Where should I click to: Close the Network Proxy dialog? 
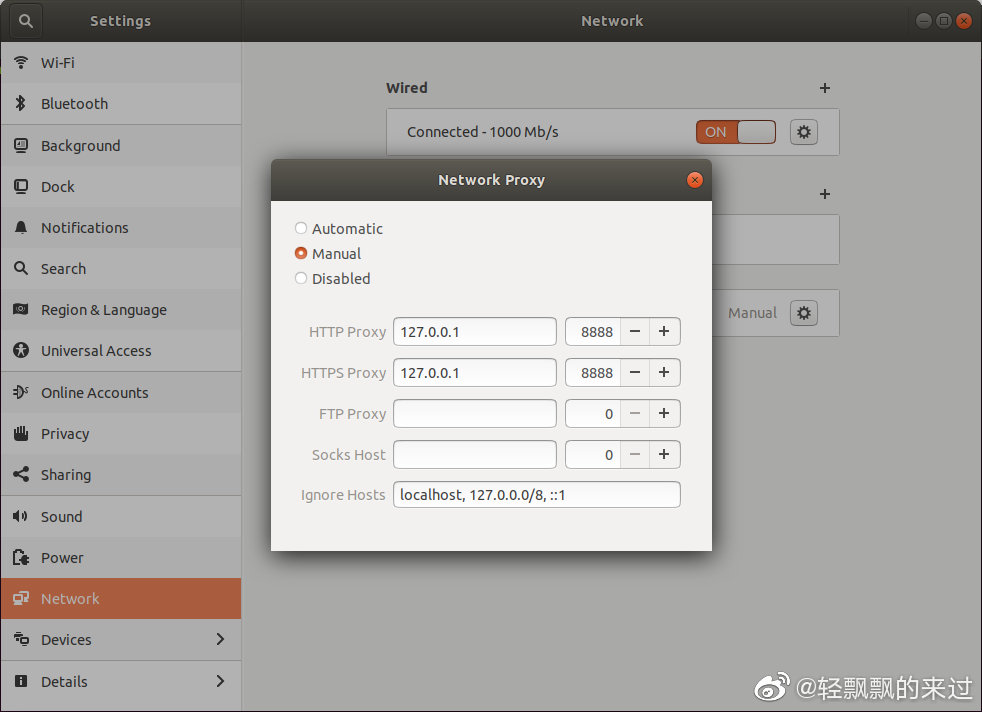[695, 180]
